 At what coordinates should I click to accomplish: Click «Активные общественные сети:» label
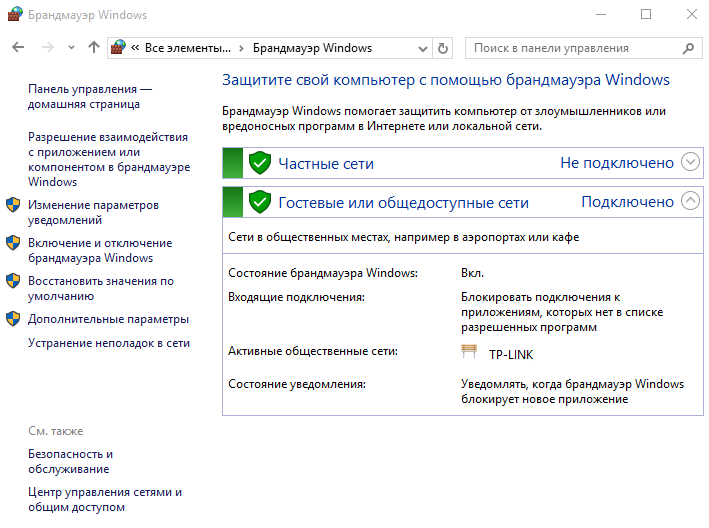[313, 351]
